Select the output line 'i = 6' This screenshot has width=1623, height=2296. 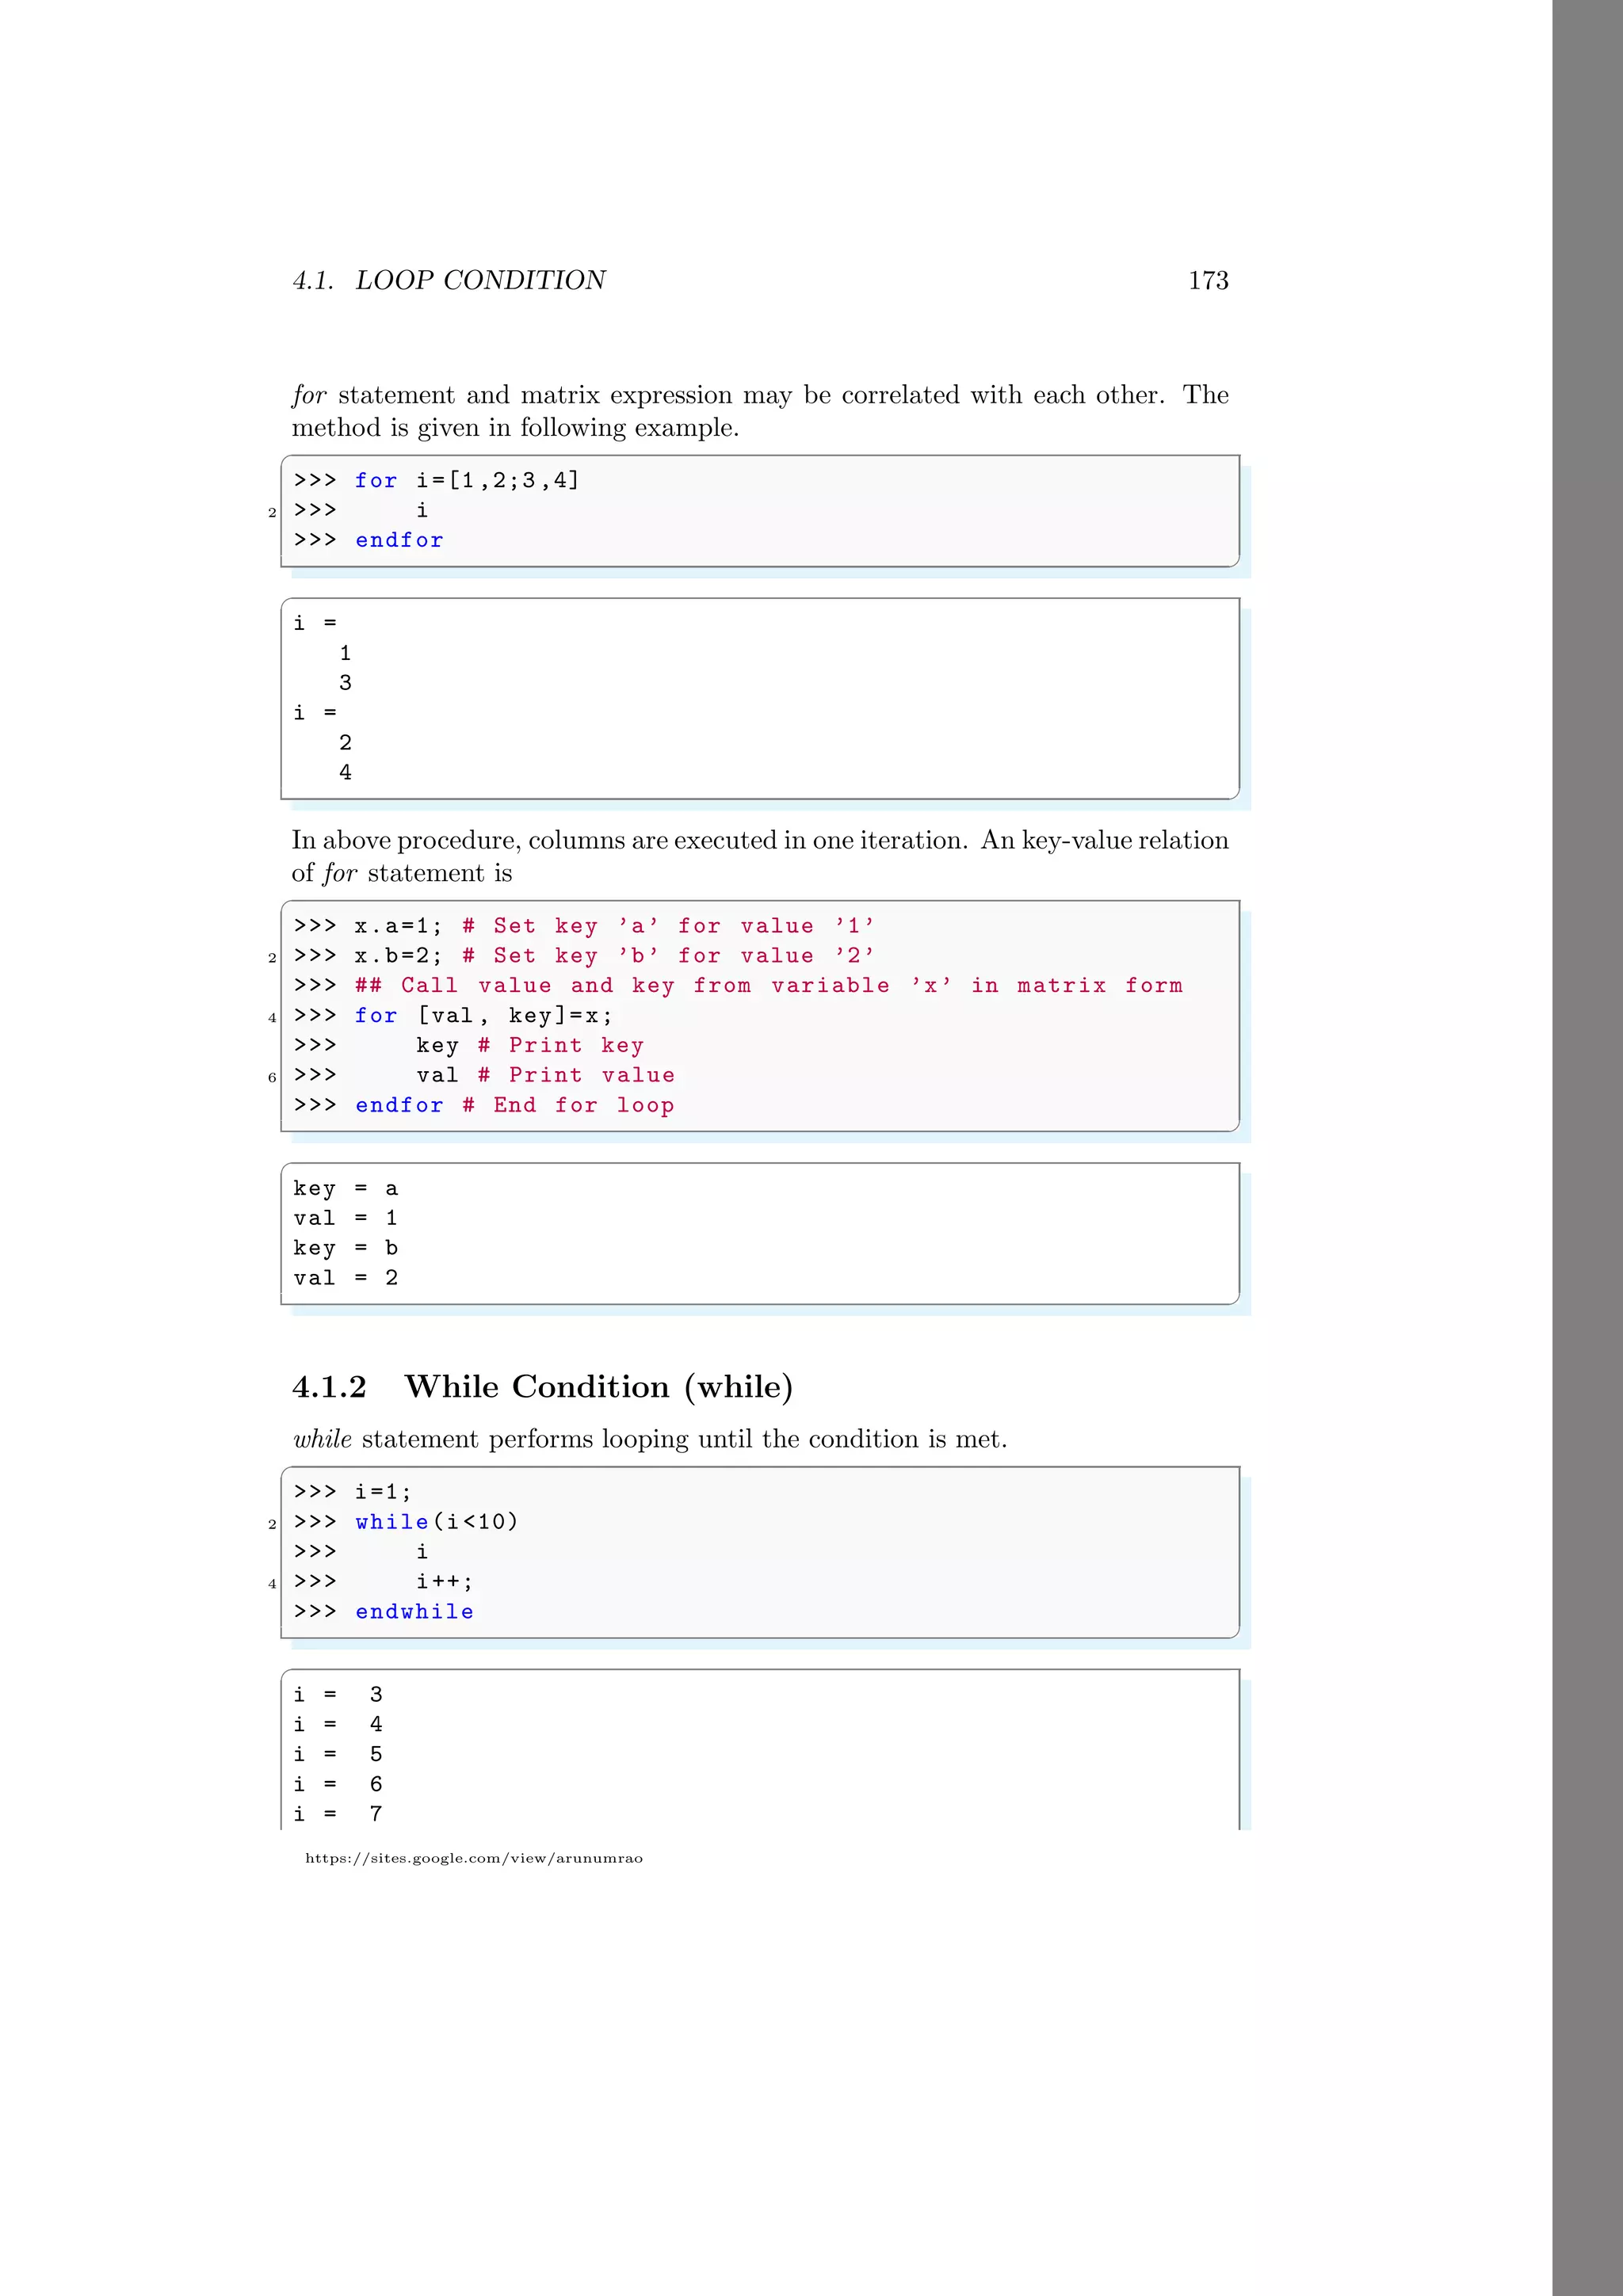338,1785
